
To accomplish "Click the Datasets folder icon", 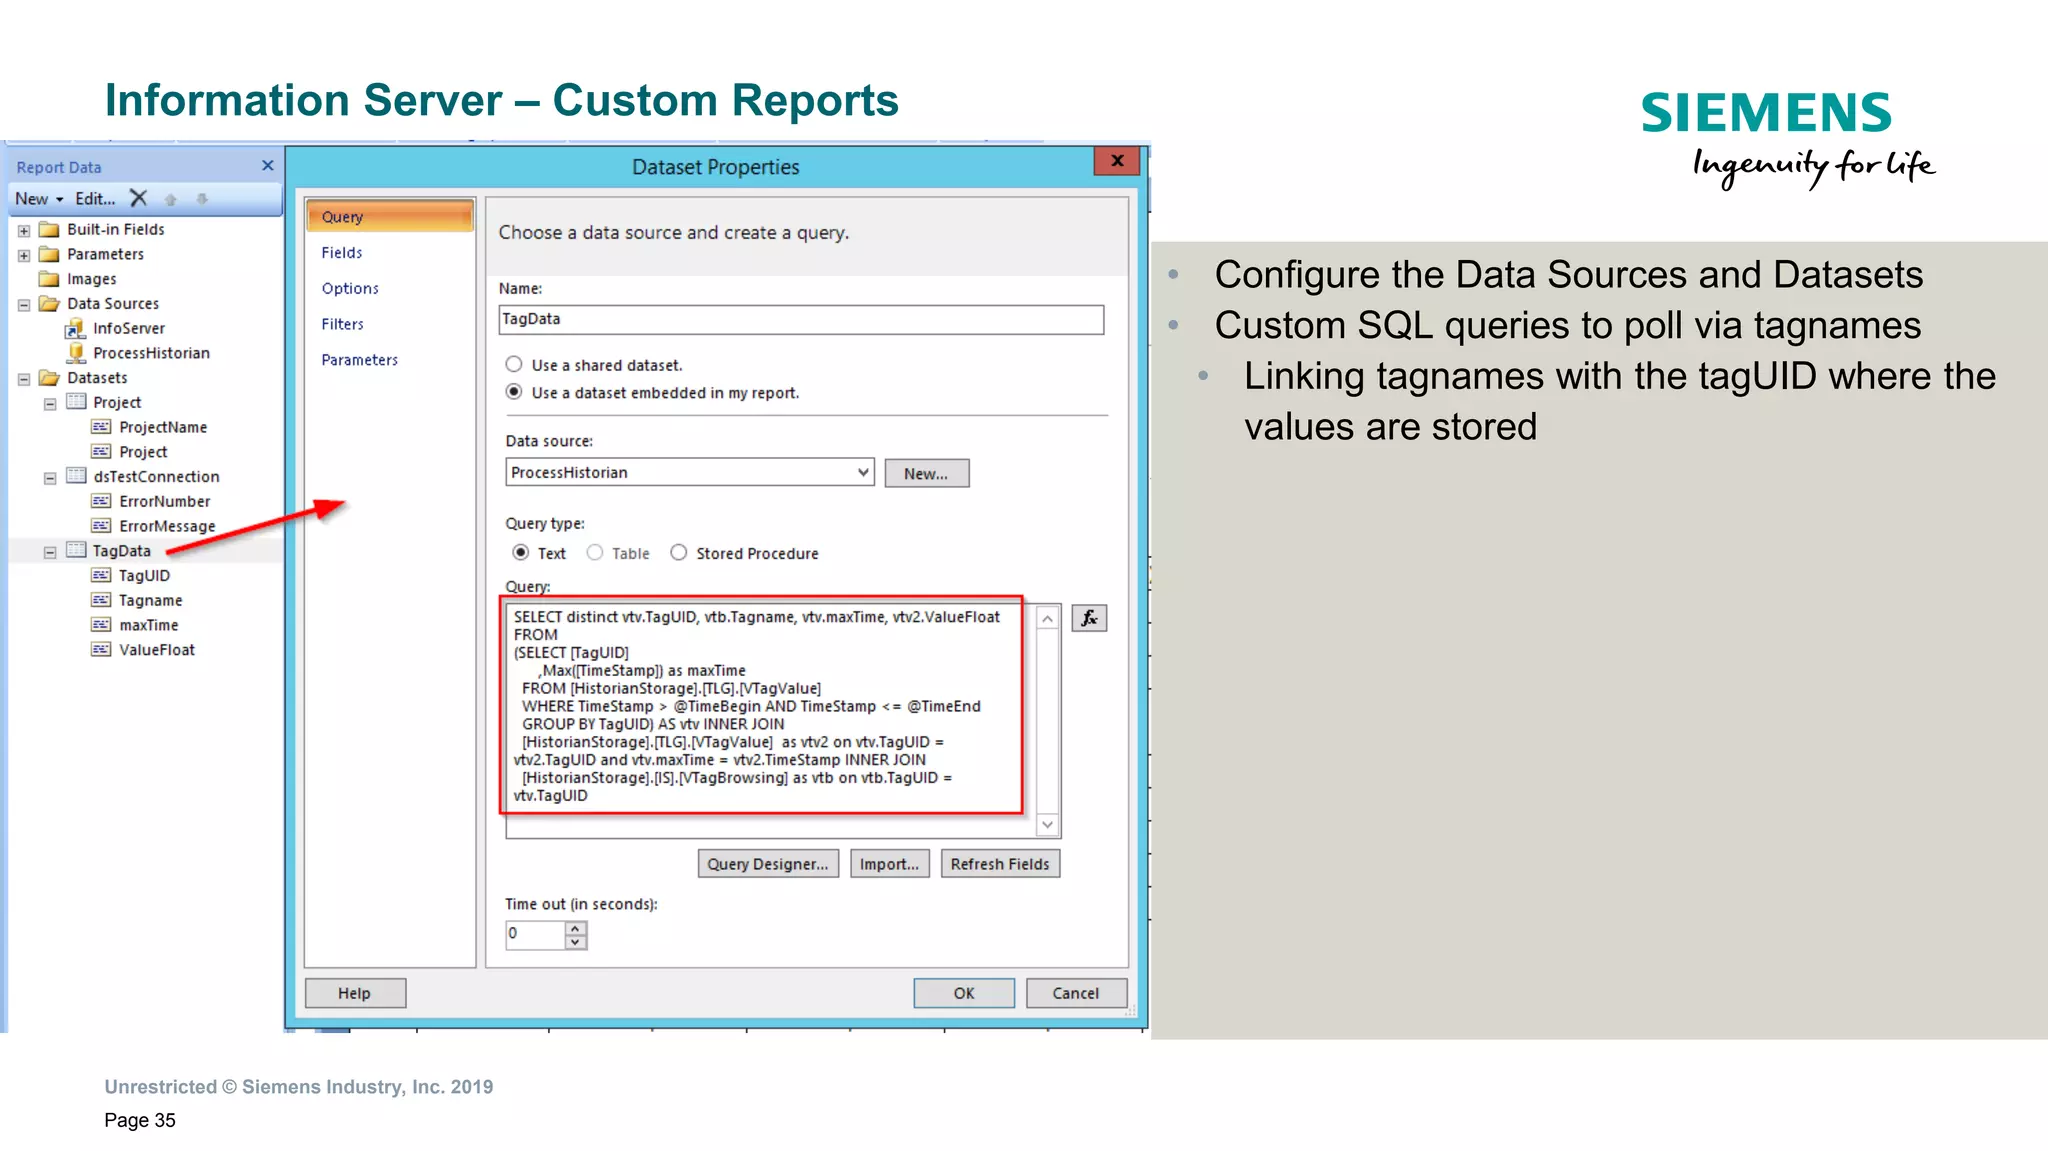I will click(x=49, y=378).
